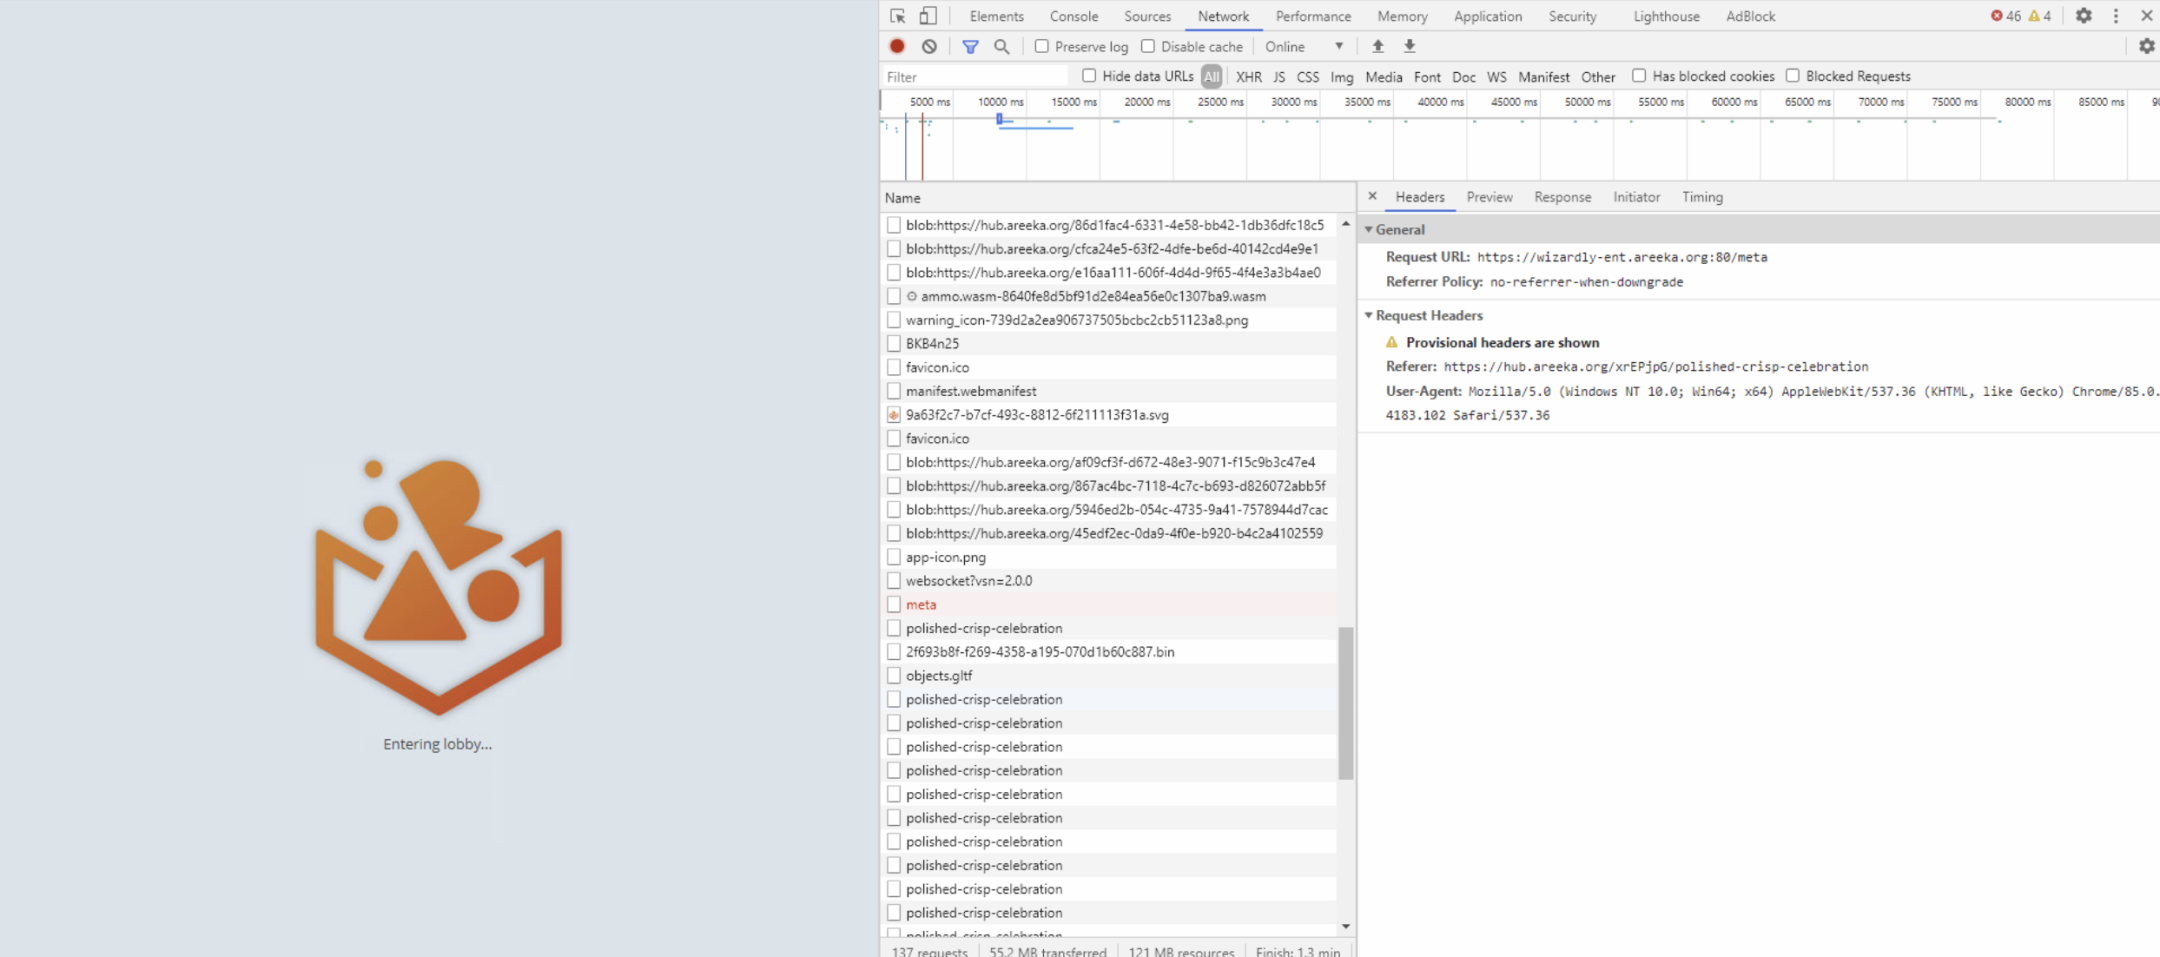Click scrollbar up arrow in request list

click(x=1345, y=223)
